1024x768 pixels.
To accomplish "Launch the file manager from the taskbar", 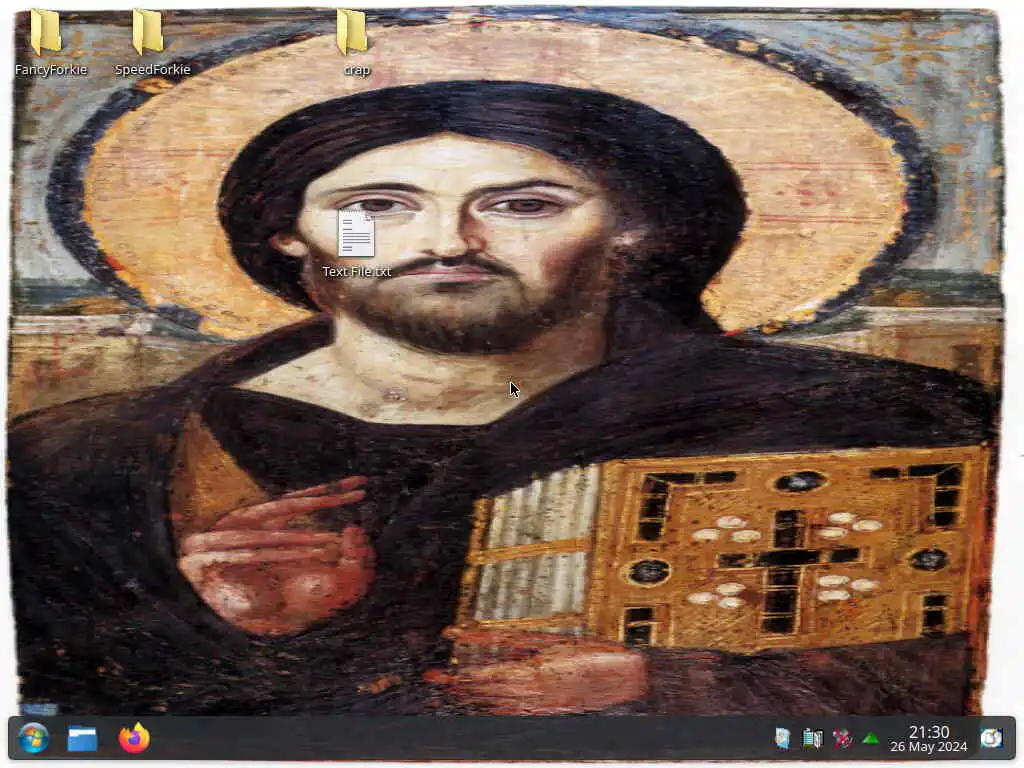I will [x=83, y=739].
